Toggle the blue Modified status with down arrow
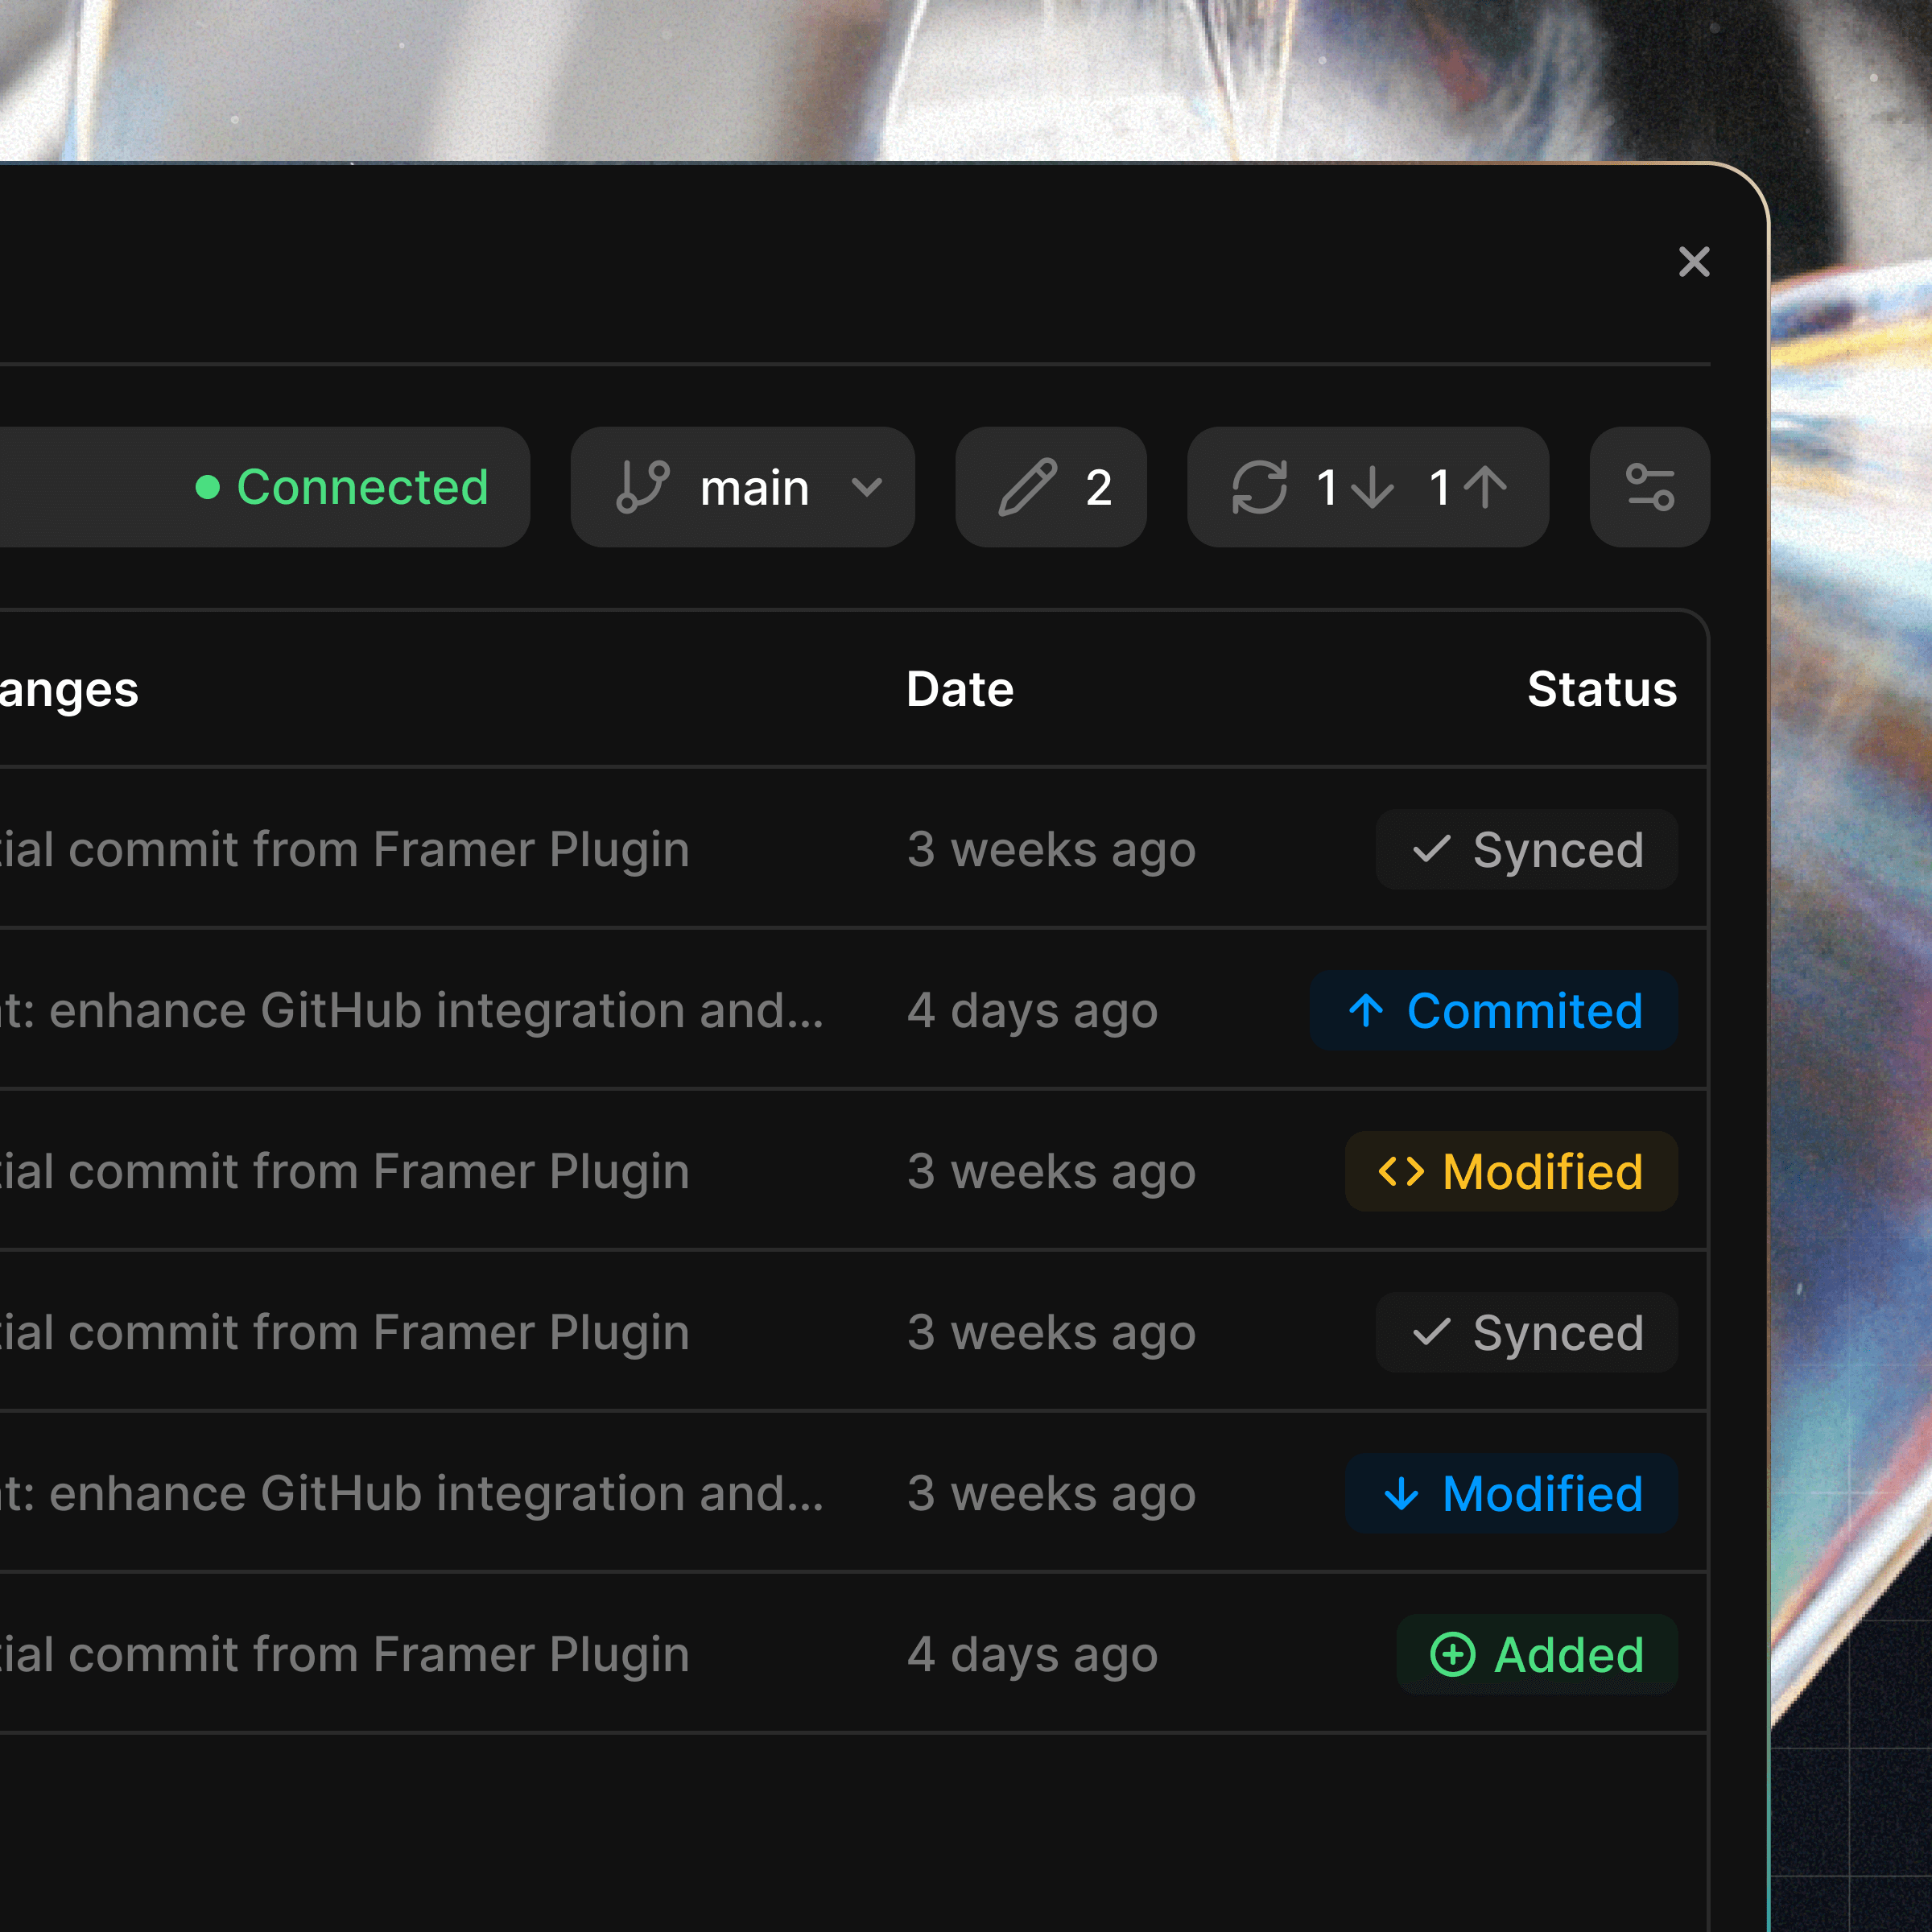1932x1932 pixels. (x=1510, y=1494)
